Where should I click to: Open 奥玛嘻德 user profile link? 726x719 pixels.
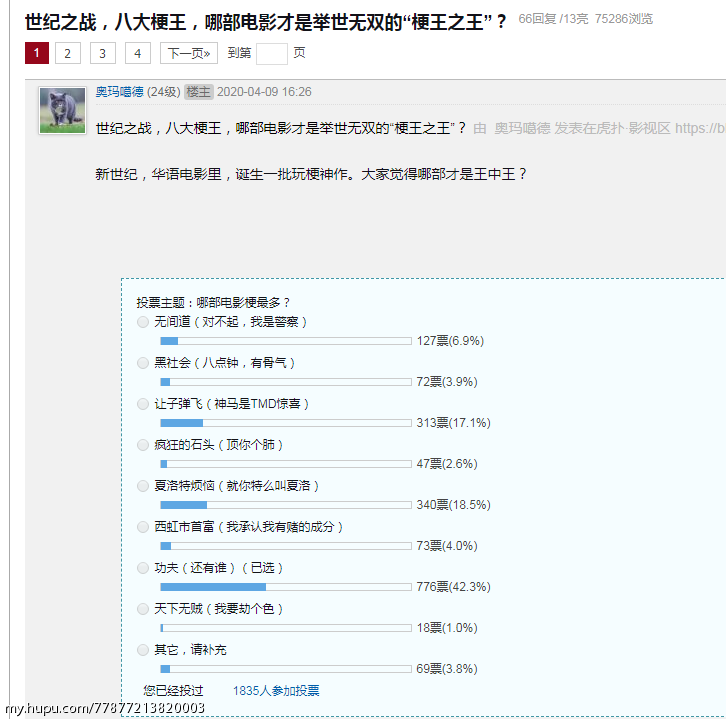tap(119, 92)
